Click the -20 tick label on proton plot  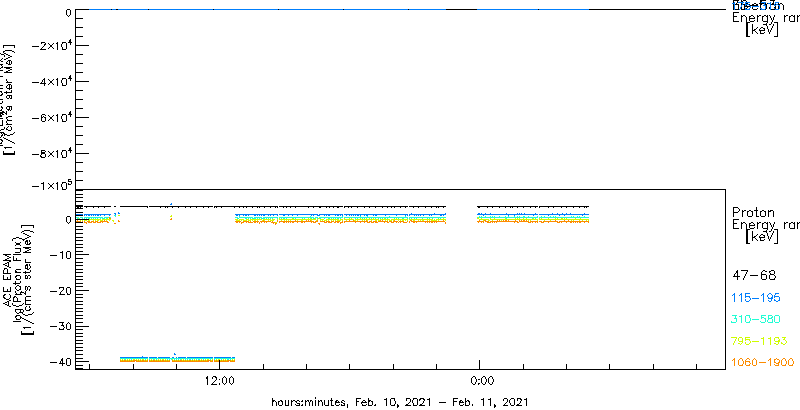pos(61,290)
